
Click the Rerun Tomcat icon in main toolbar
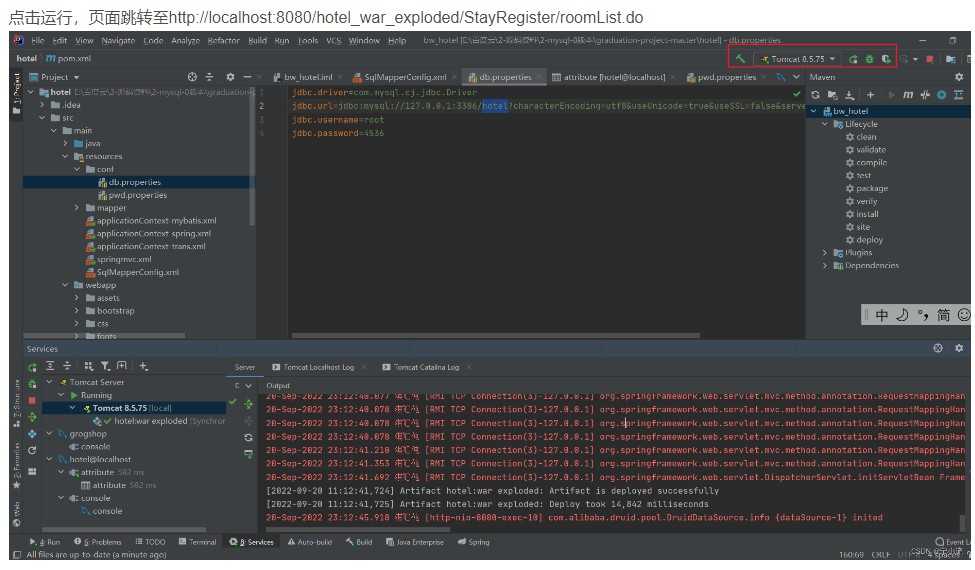(x=853, y=59)
